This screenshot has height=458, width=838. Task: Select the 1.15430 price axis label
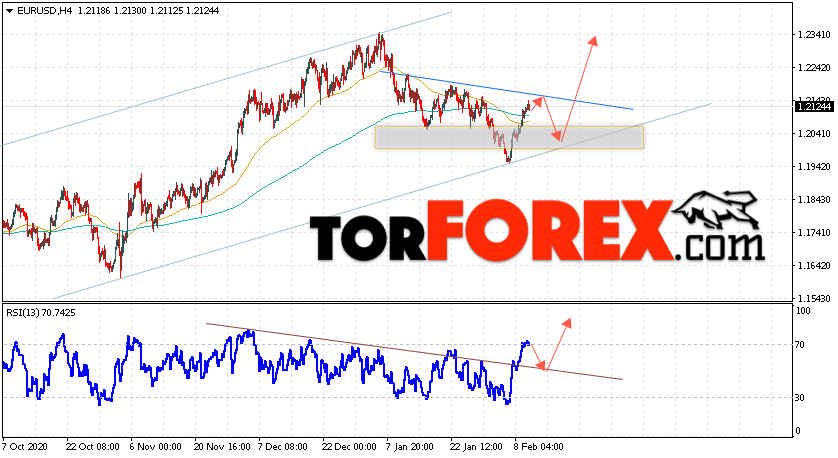coord(814,298)
